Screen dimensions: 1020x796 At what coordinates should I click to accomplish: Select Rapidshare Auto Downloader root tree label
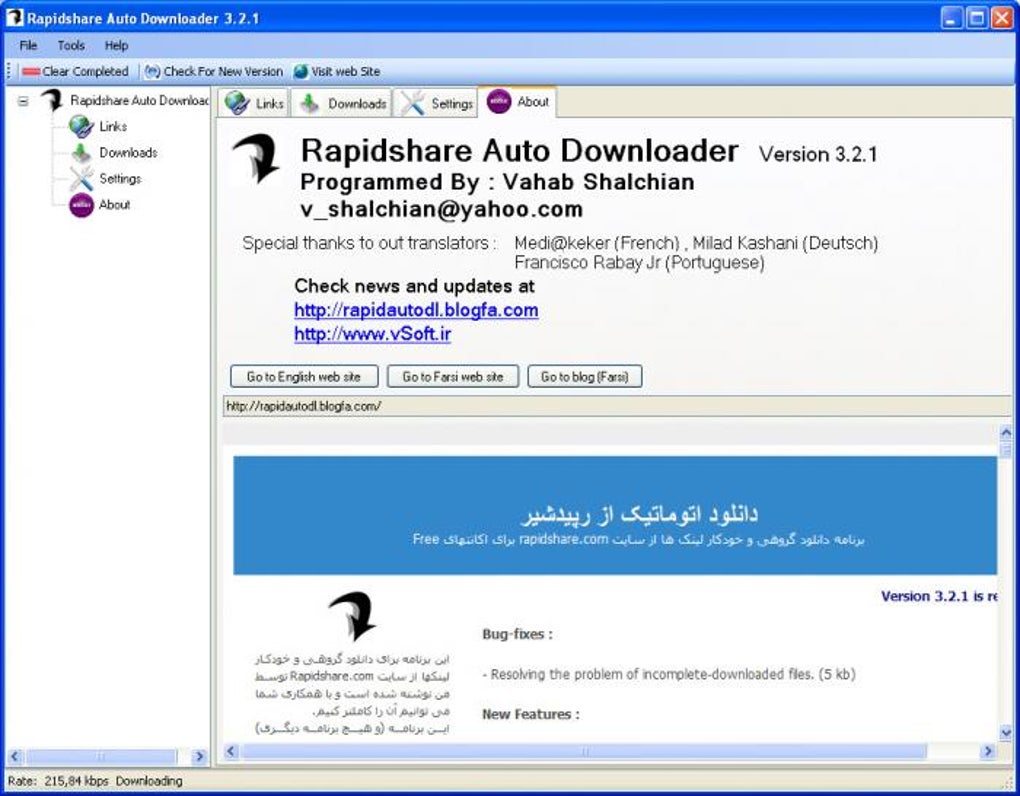point(139,101)
